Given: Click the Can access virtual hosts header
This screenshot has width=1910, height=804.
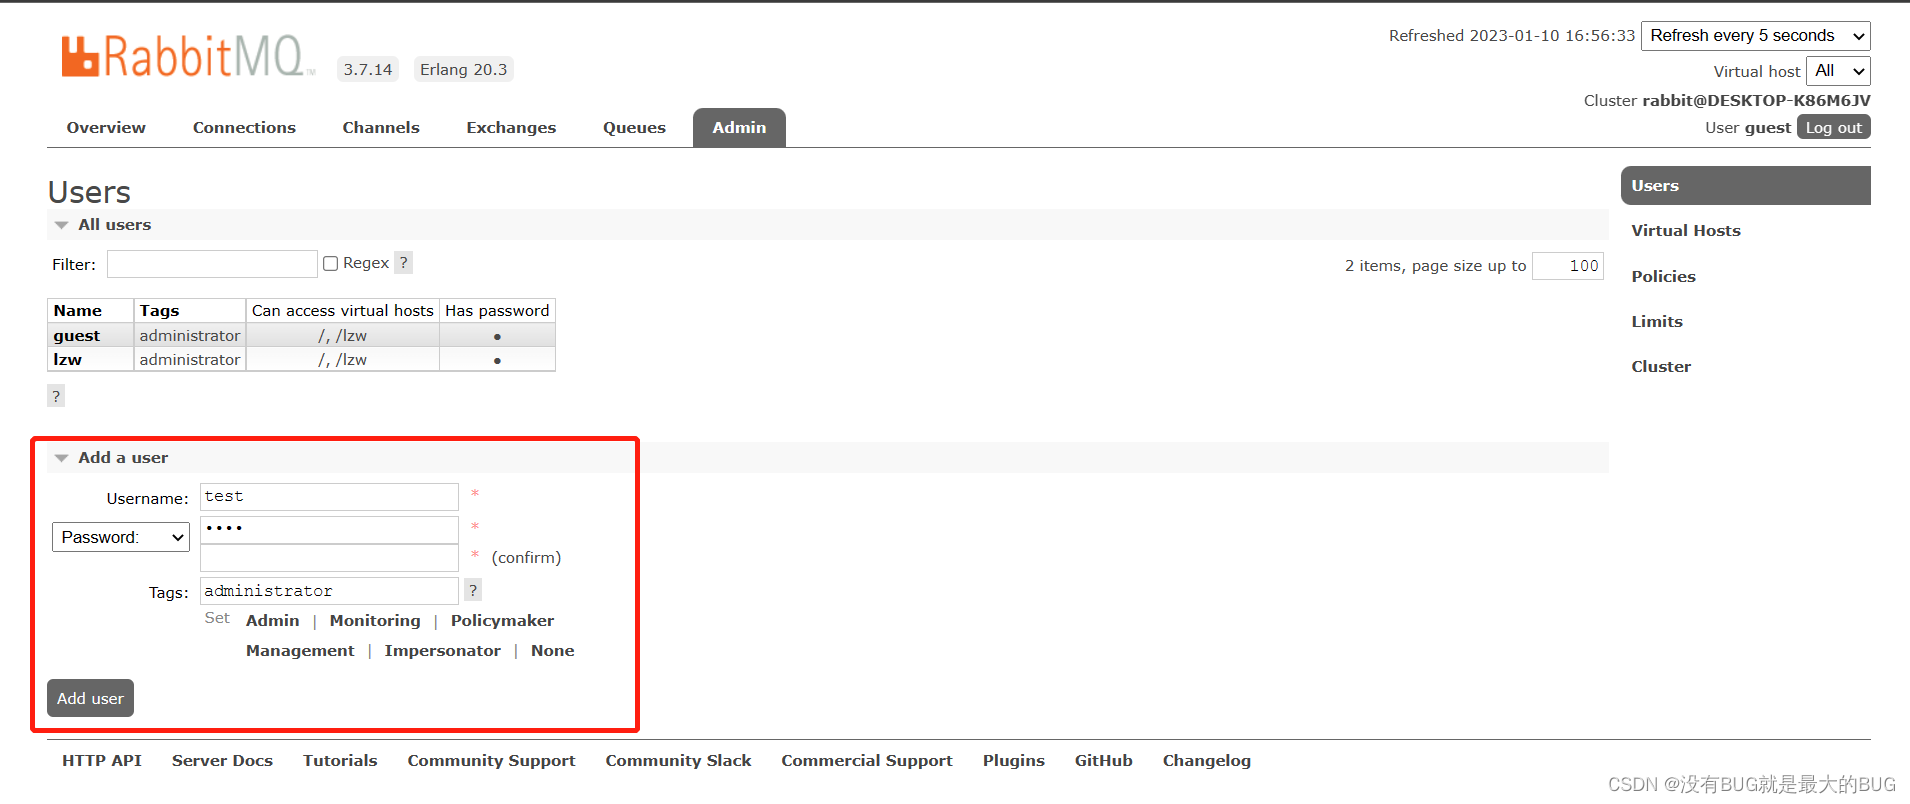Looking at the screenshot, I should (x=343, y=311).
